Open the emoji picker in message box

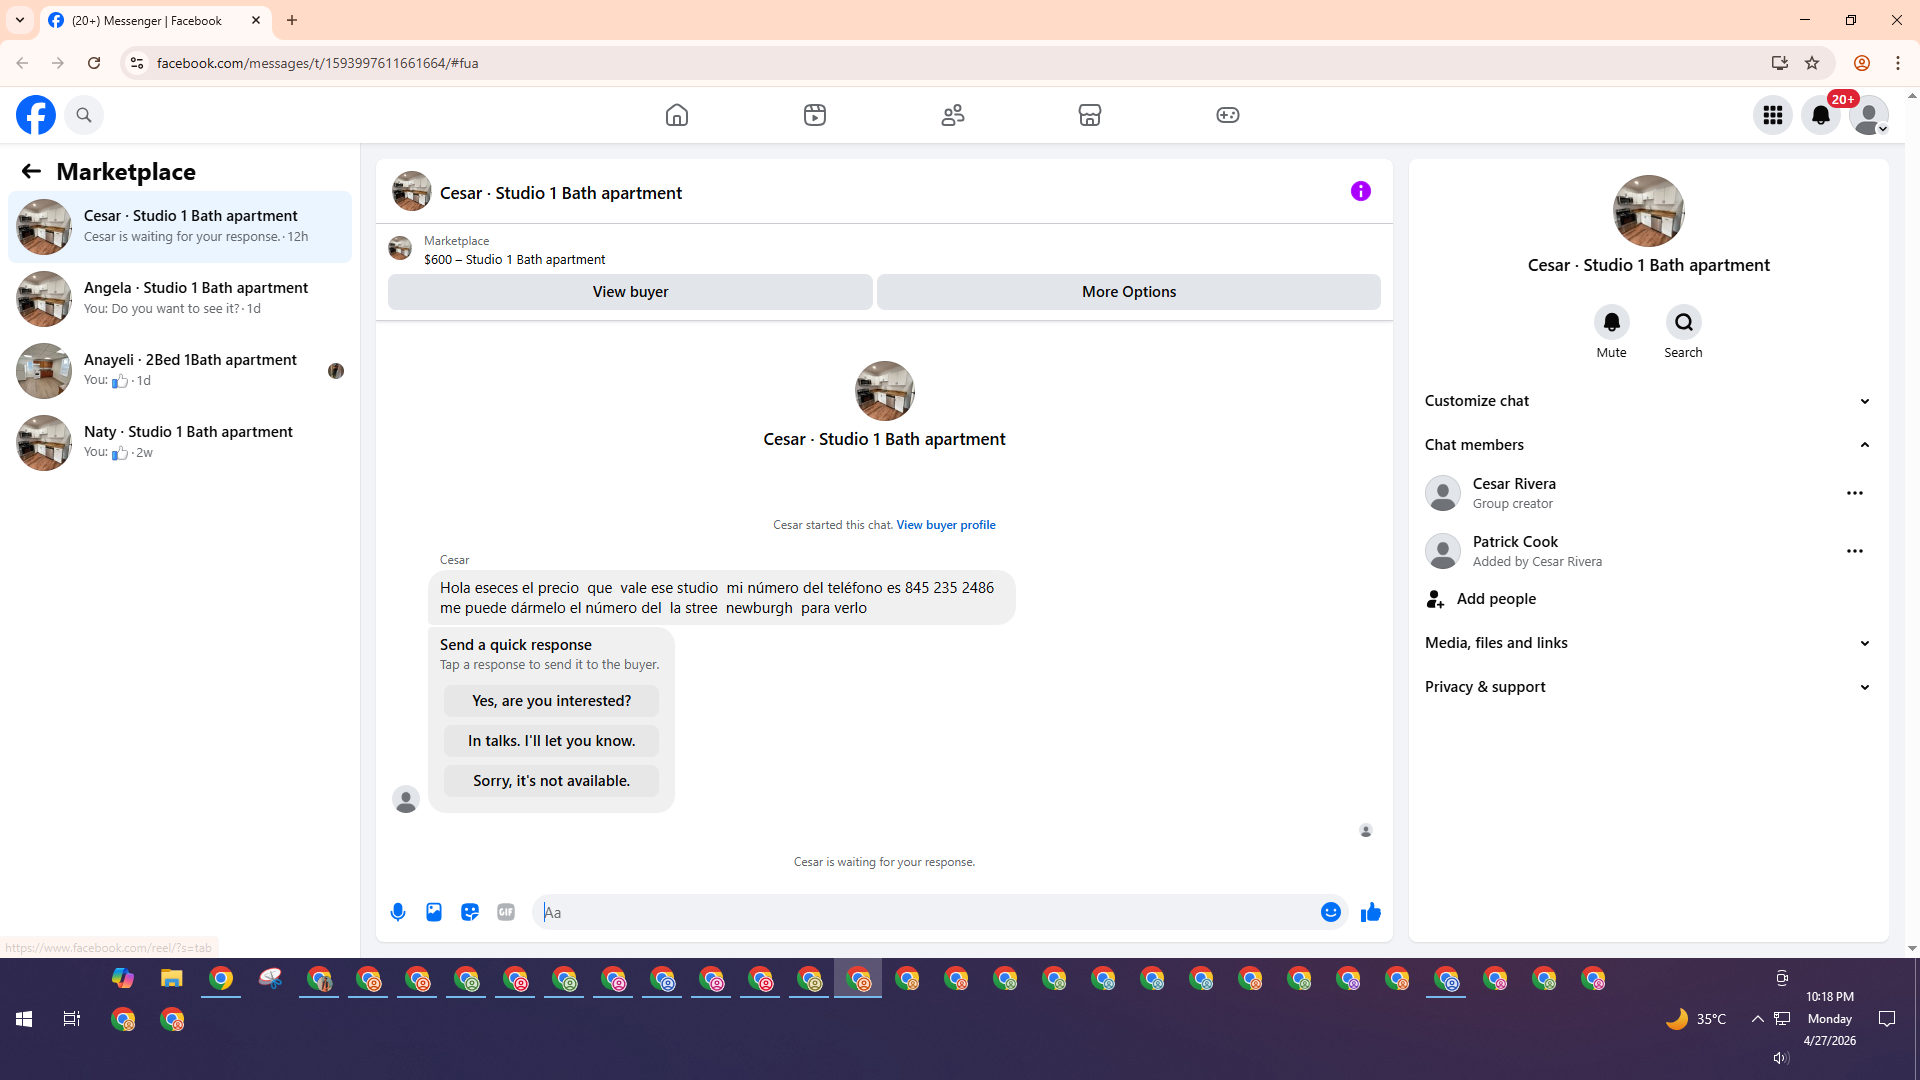1331,912
